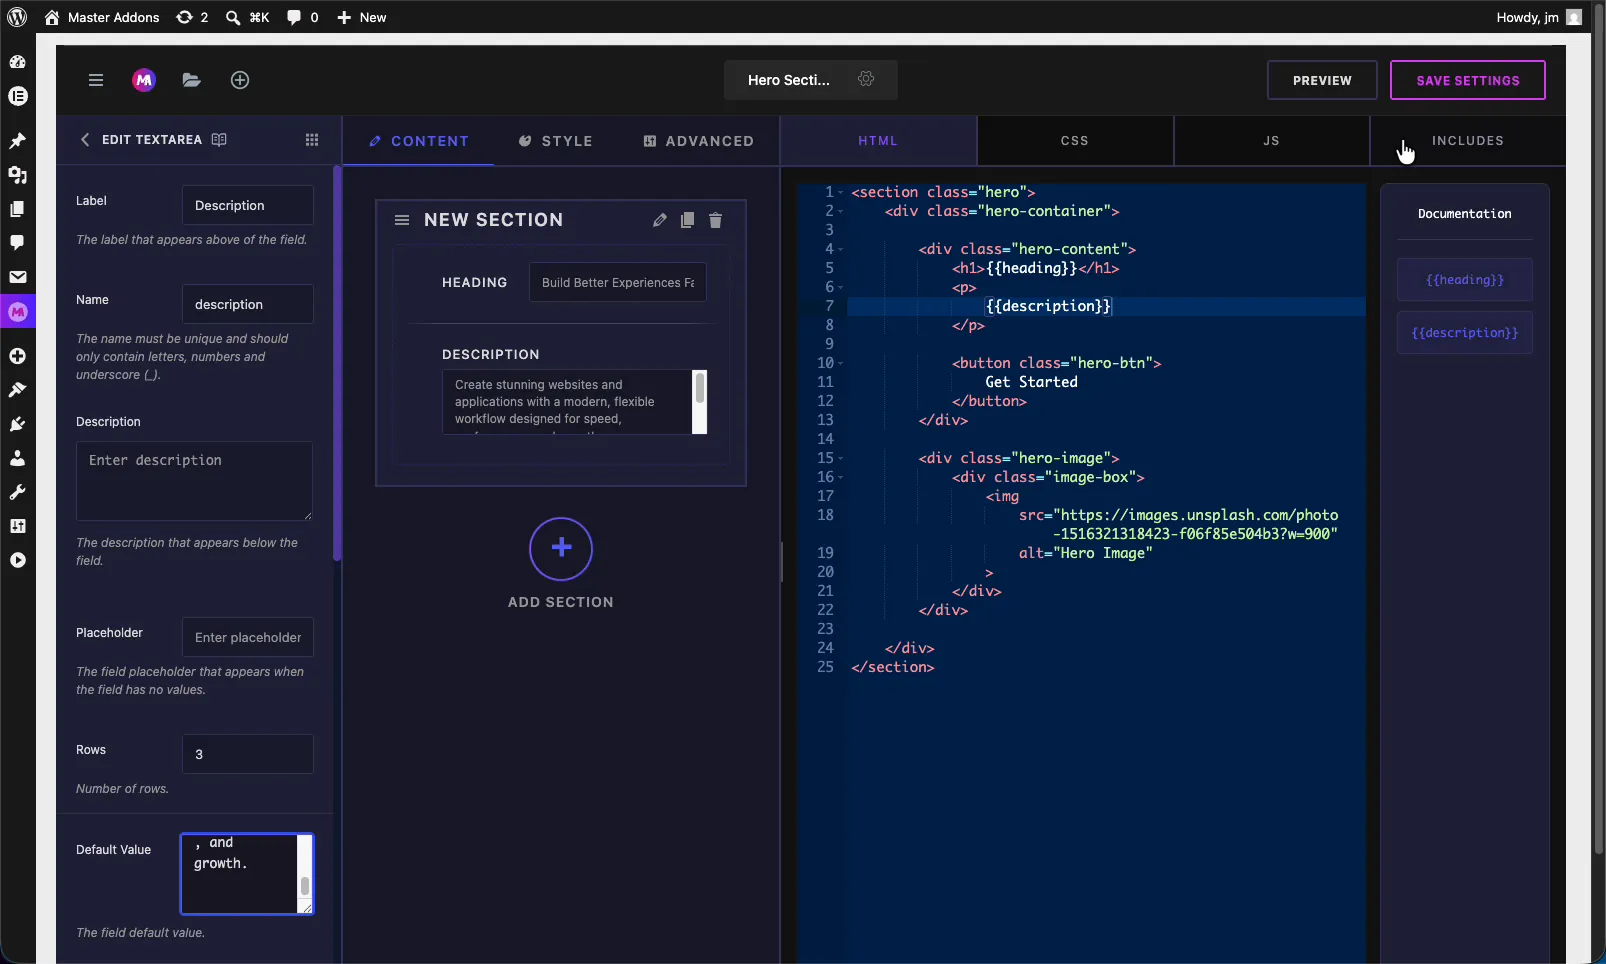Click the Label input containing Description
This screenshot has width=1606, height=964.
(x=248, y=205)
